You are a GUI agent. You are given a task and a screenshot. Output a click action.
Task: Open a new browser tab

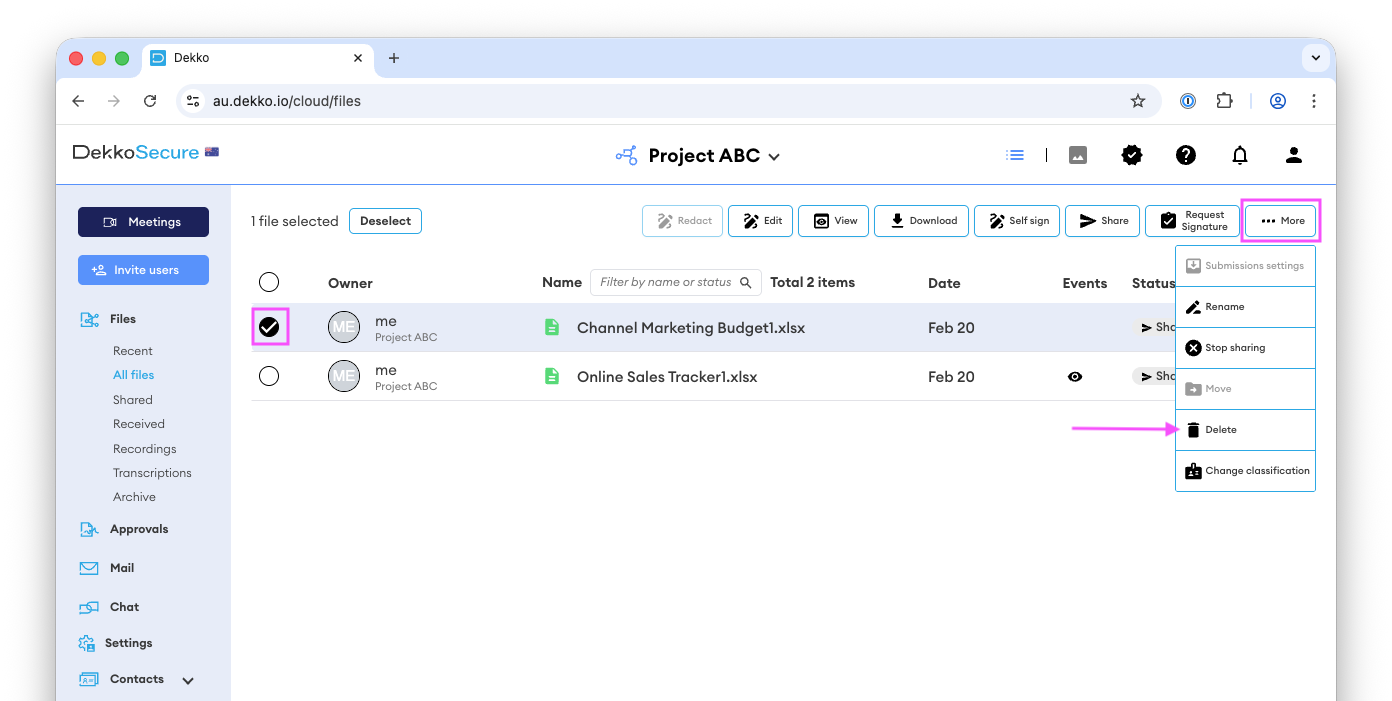point(394,58)
